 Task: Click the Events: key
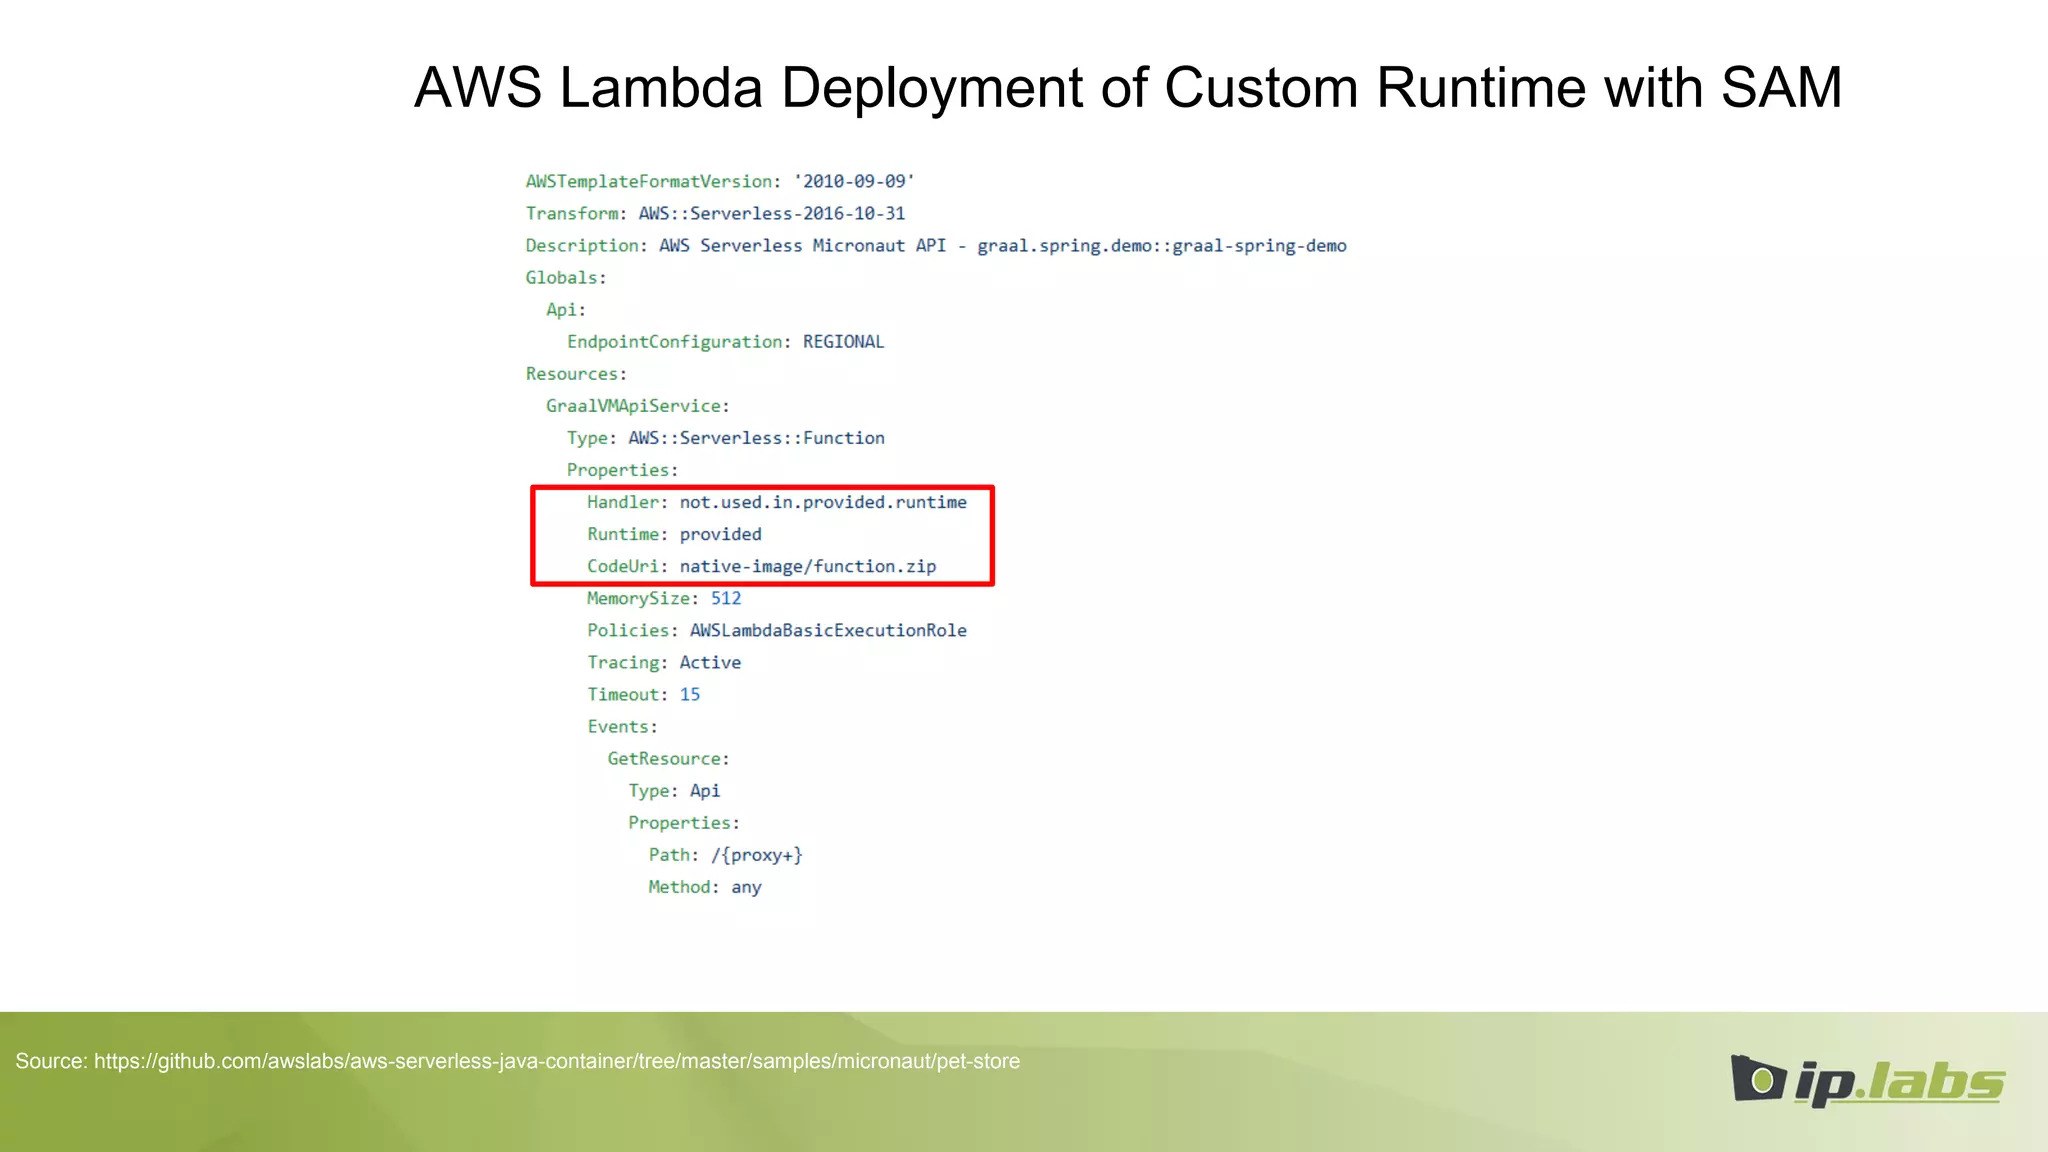pyautogui.click(x=622, y=726)
